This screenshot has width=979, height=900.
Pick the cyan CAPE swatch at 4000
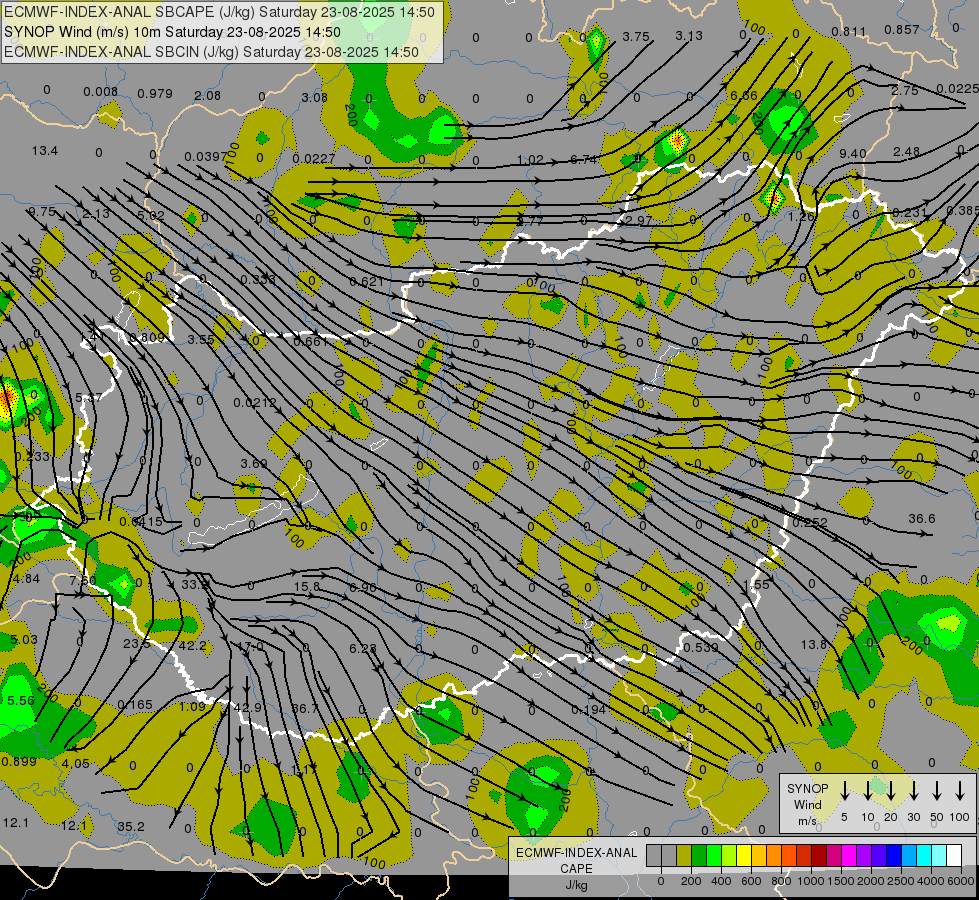(924, 856)
